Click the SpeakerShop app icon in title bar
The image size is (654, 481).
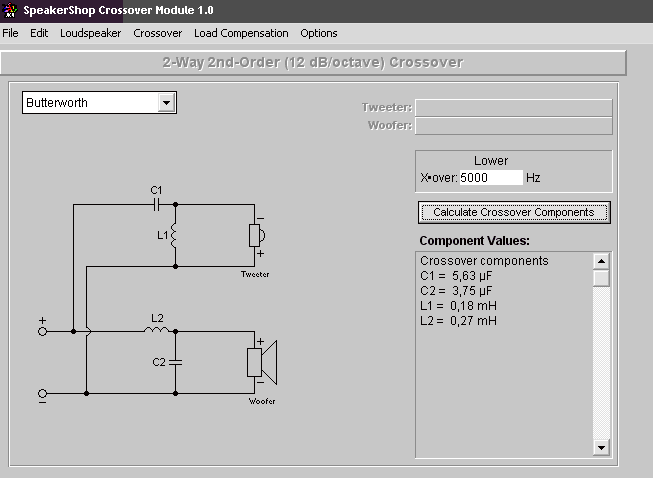point(10,10)
